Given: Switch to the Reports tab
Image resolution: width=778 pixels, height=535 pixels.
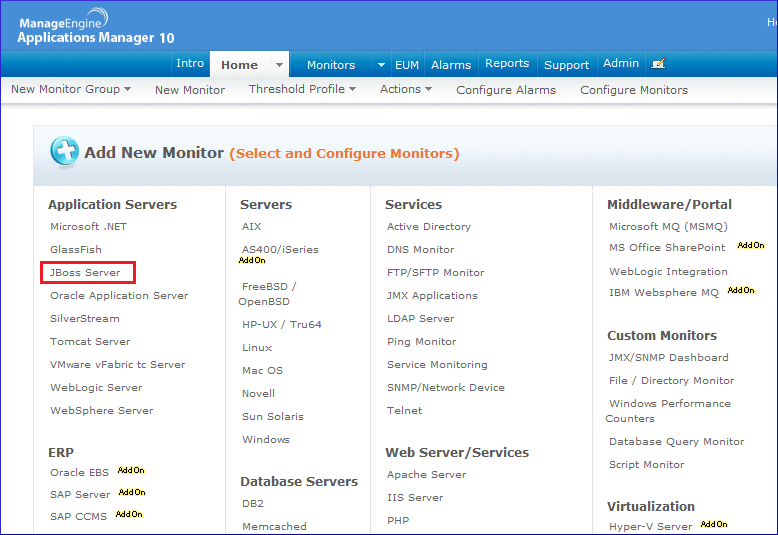Looking at the screenshot, I should [507, 64].
